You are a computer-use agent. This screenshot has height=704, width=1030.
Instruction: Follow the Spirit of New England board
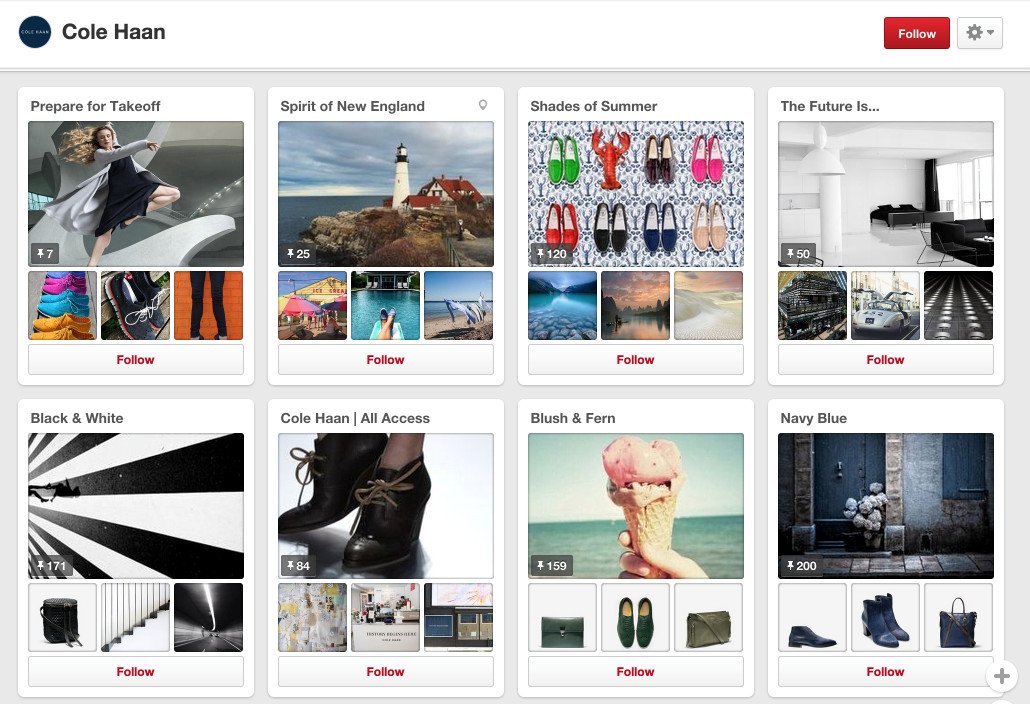pyautogui.click(x=386, y=359)
